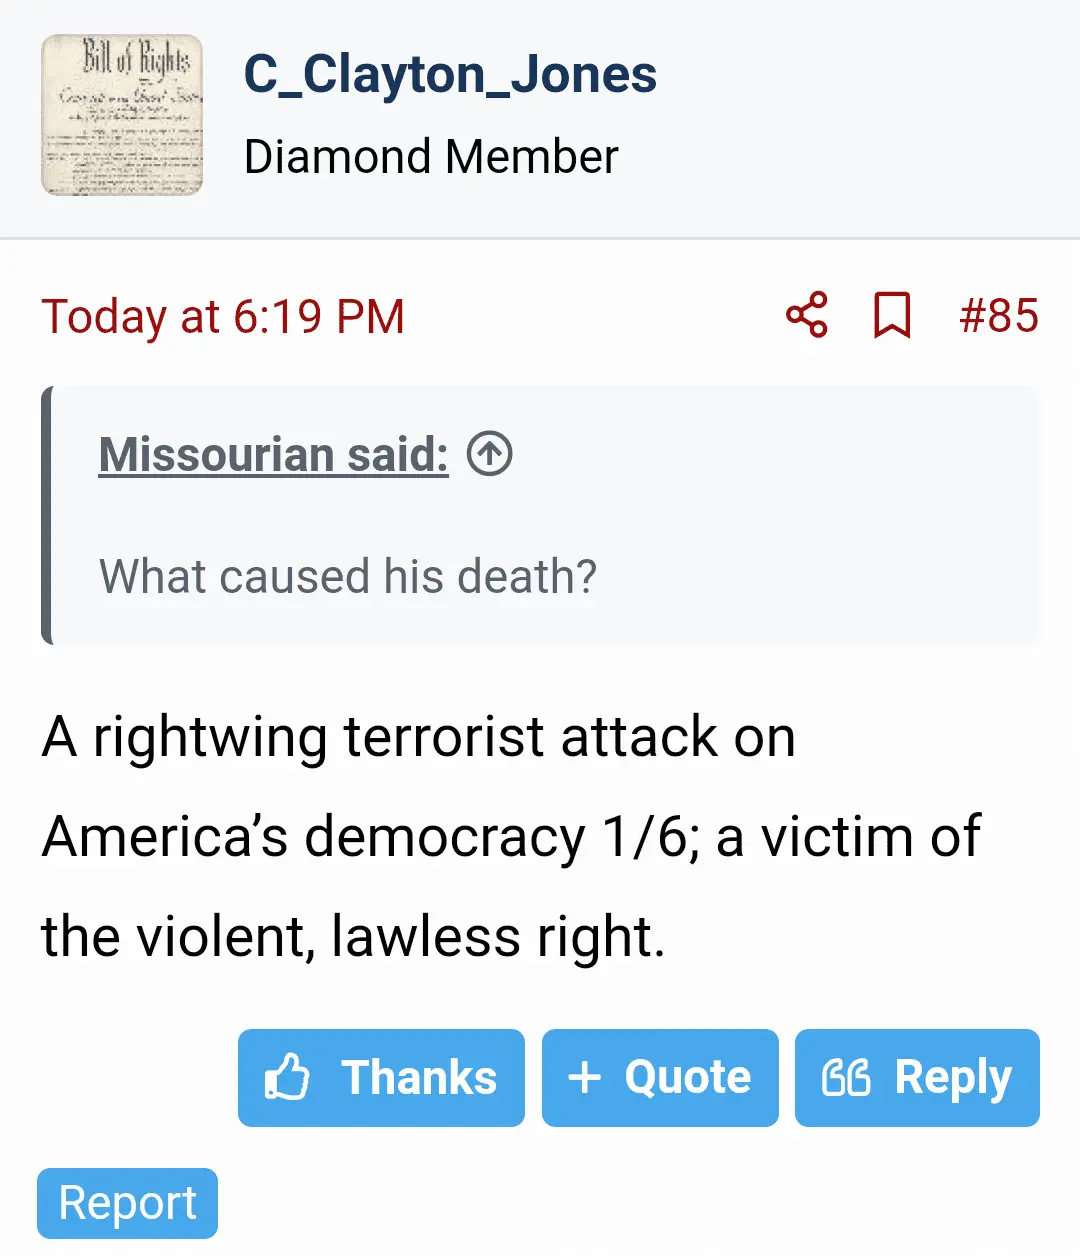The width and height of the screenshot is (1080, 1256).
Task: Click the "Today at 6:19 PM" timestamp
Action: (223, 317)
